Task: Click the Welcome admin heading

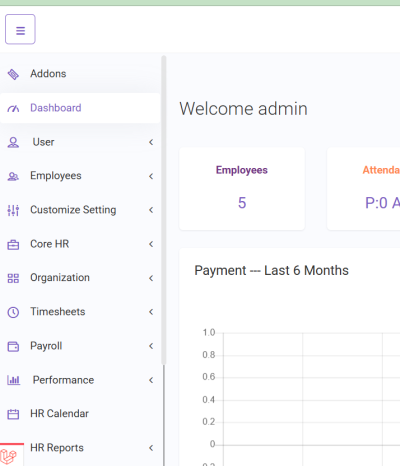Action: point(243,109)
